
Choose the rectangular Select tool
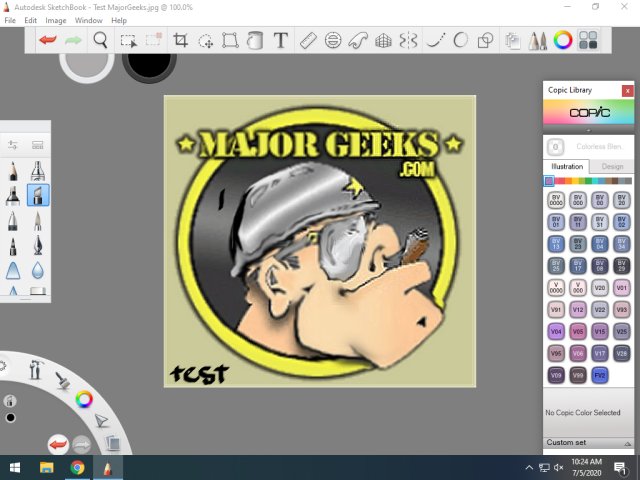(128, 40)
